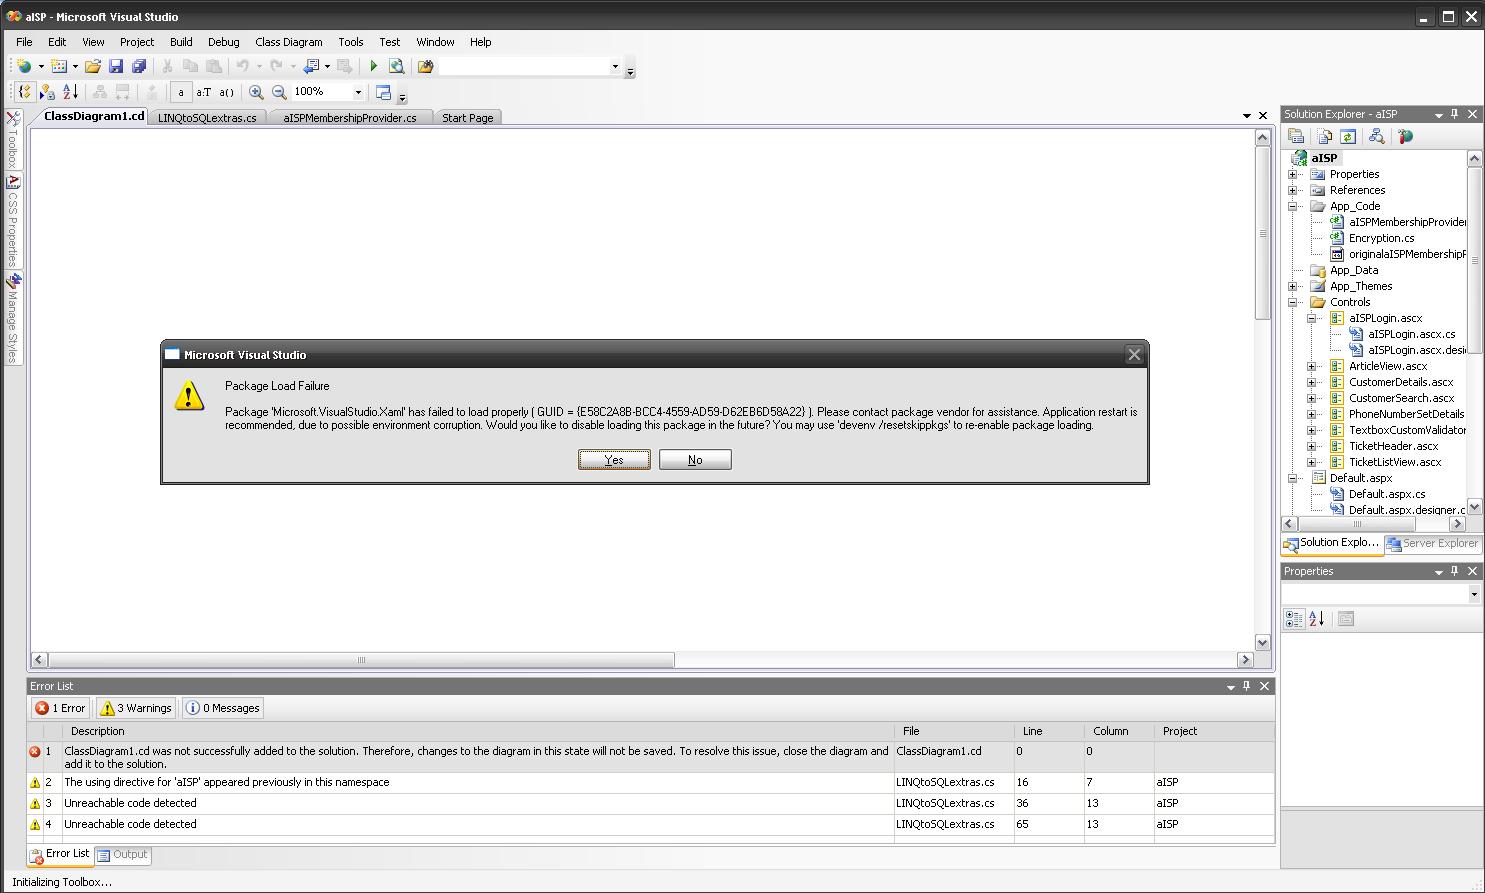Toggle the 3 Warnings filter
Image resolution: width=1485 pixels, height=893 pixels.
(x=135, y=708)
